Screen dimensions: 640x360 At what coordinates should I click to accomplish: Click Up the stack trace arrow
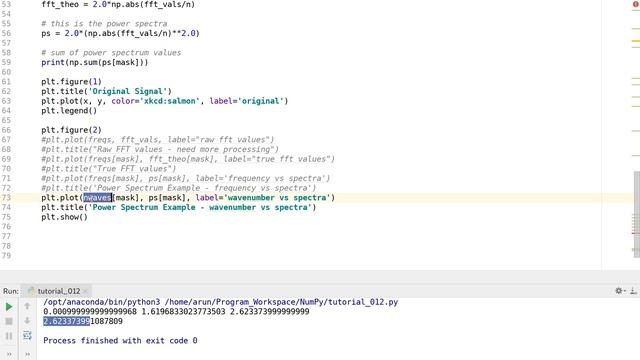[x=27, y=306]
